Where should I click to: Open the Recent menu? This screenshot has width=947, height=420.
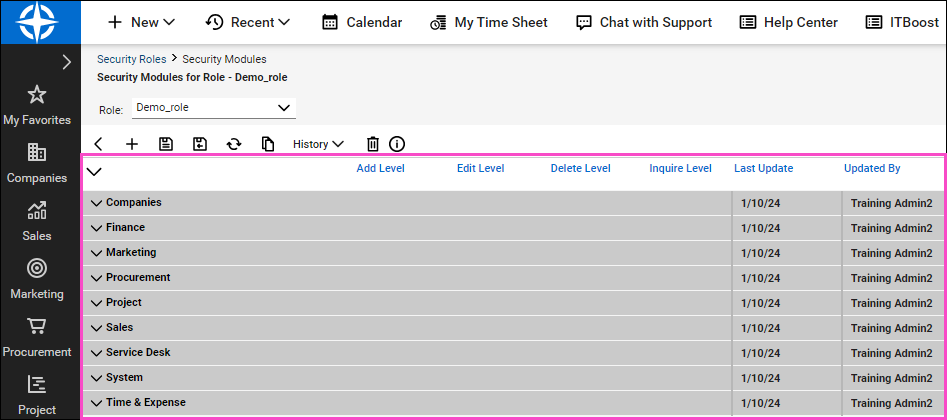click(x=248, y=22)
